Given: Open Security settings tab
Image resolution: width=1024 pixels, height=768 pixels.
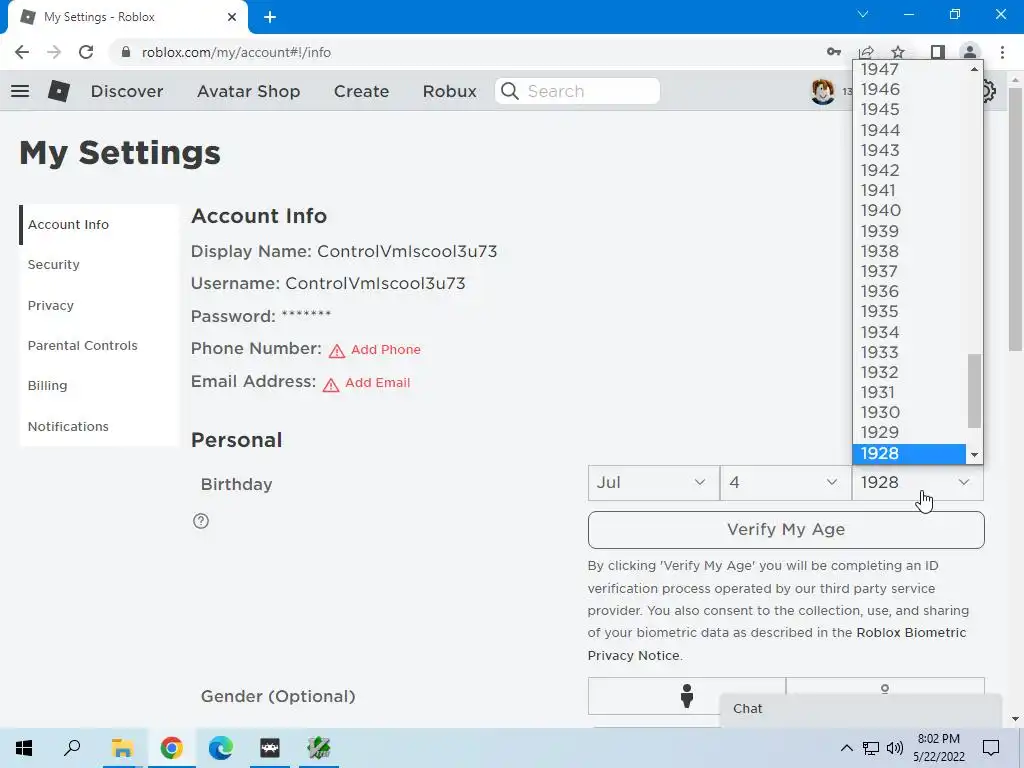Looking at the screenshot, I should click(x=99, y=264).
